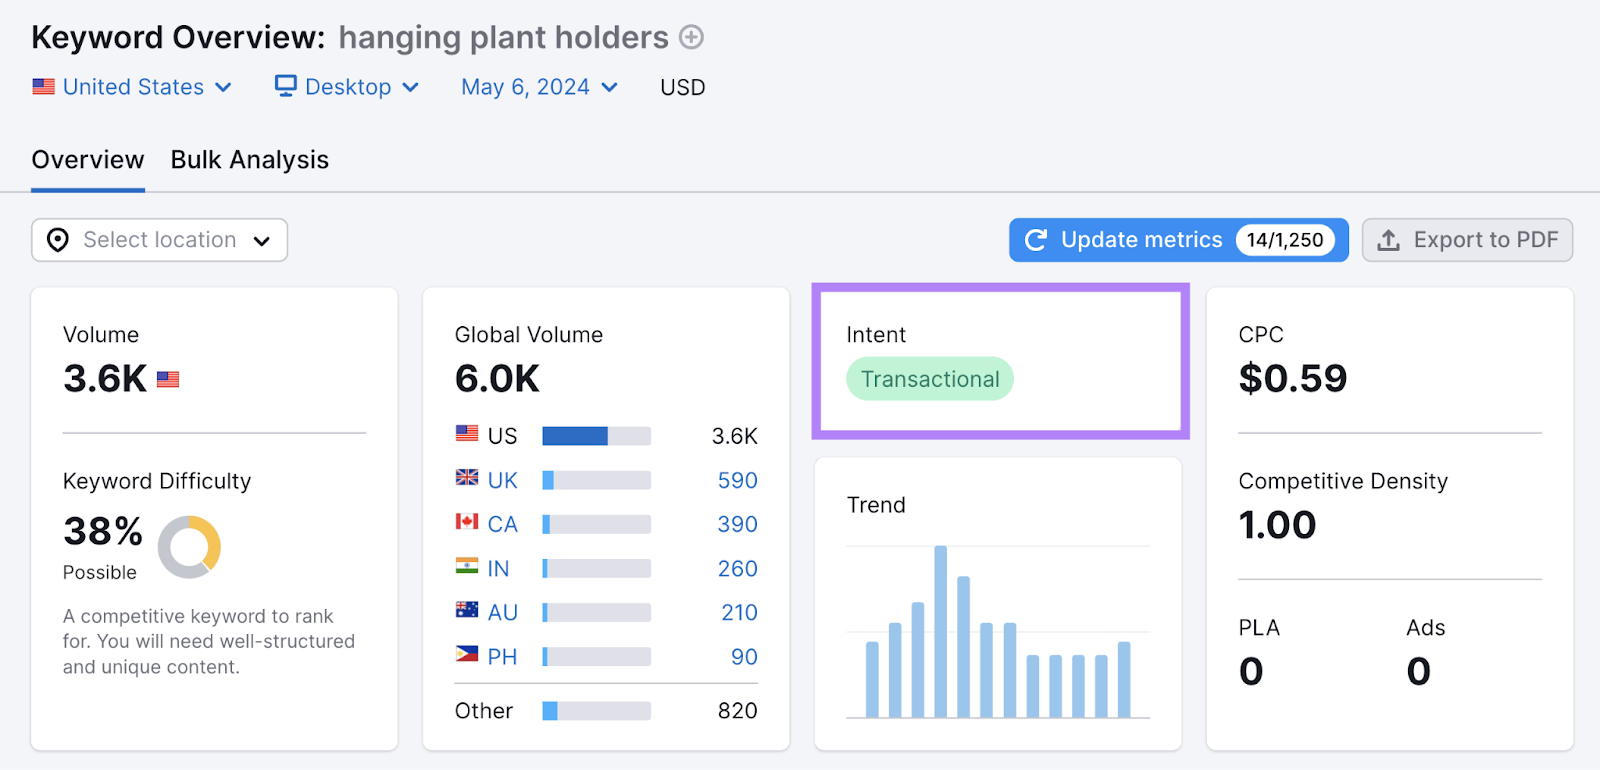Image resolution: width=1600 pixels, height=770 pixels.
Task: Click the Philippines flag icon
Action: pos(466,656)
